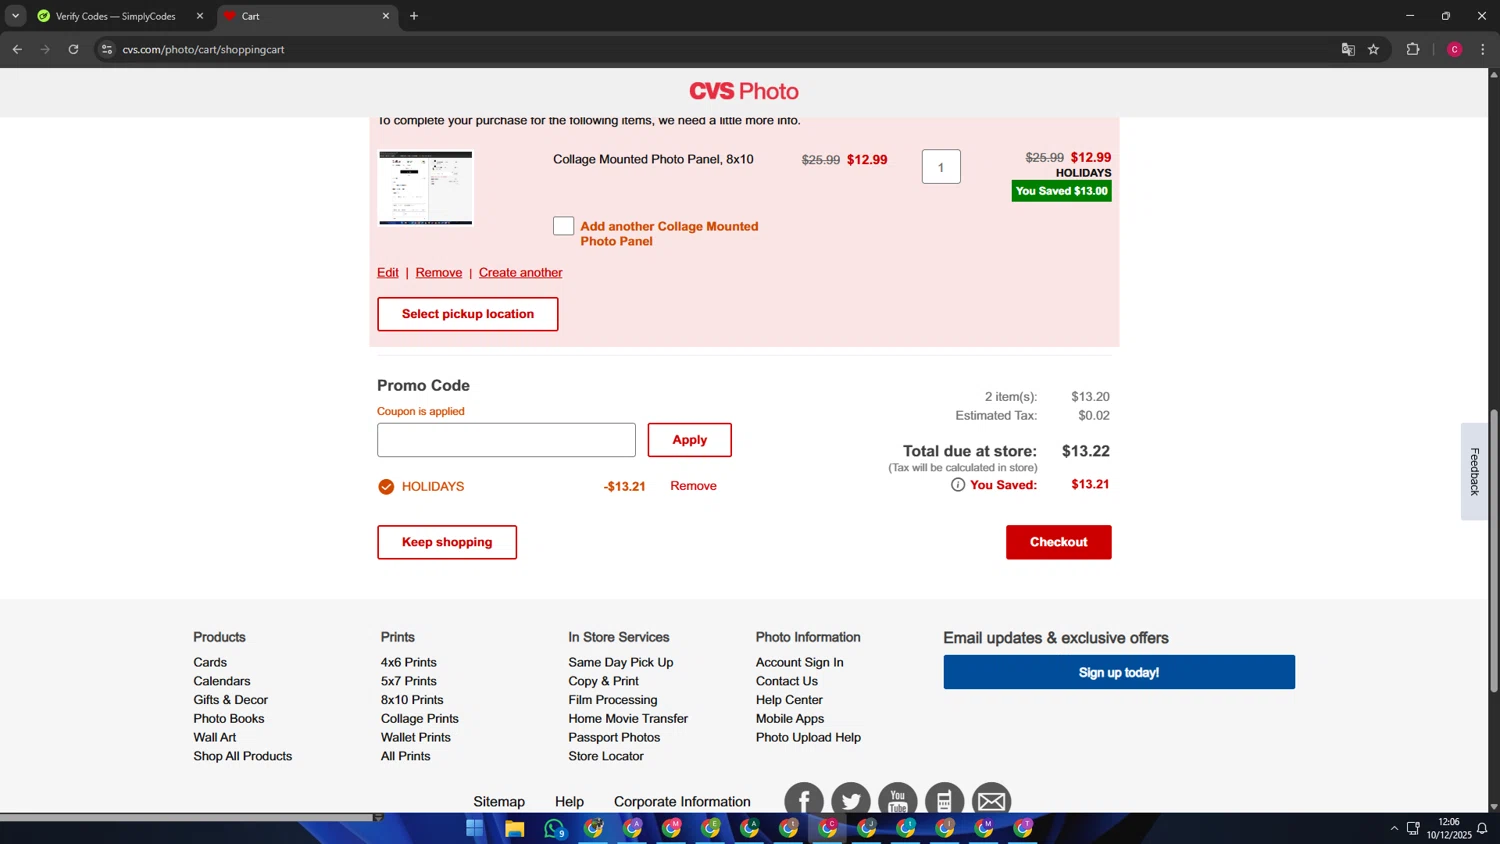
Task: View site information icon in address bar
Action: 107,49
